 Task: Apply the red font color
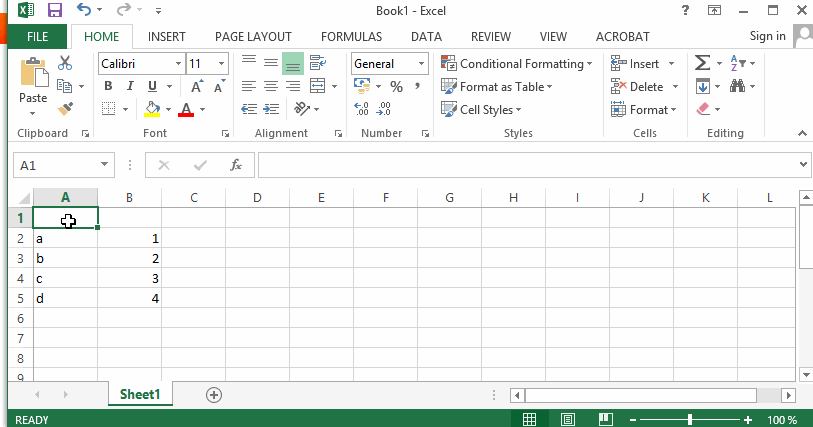click(186, 109)
